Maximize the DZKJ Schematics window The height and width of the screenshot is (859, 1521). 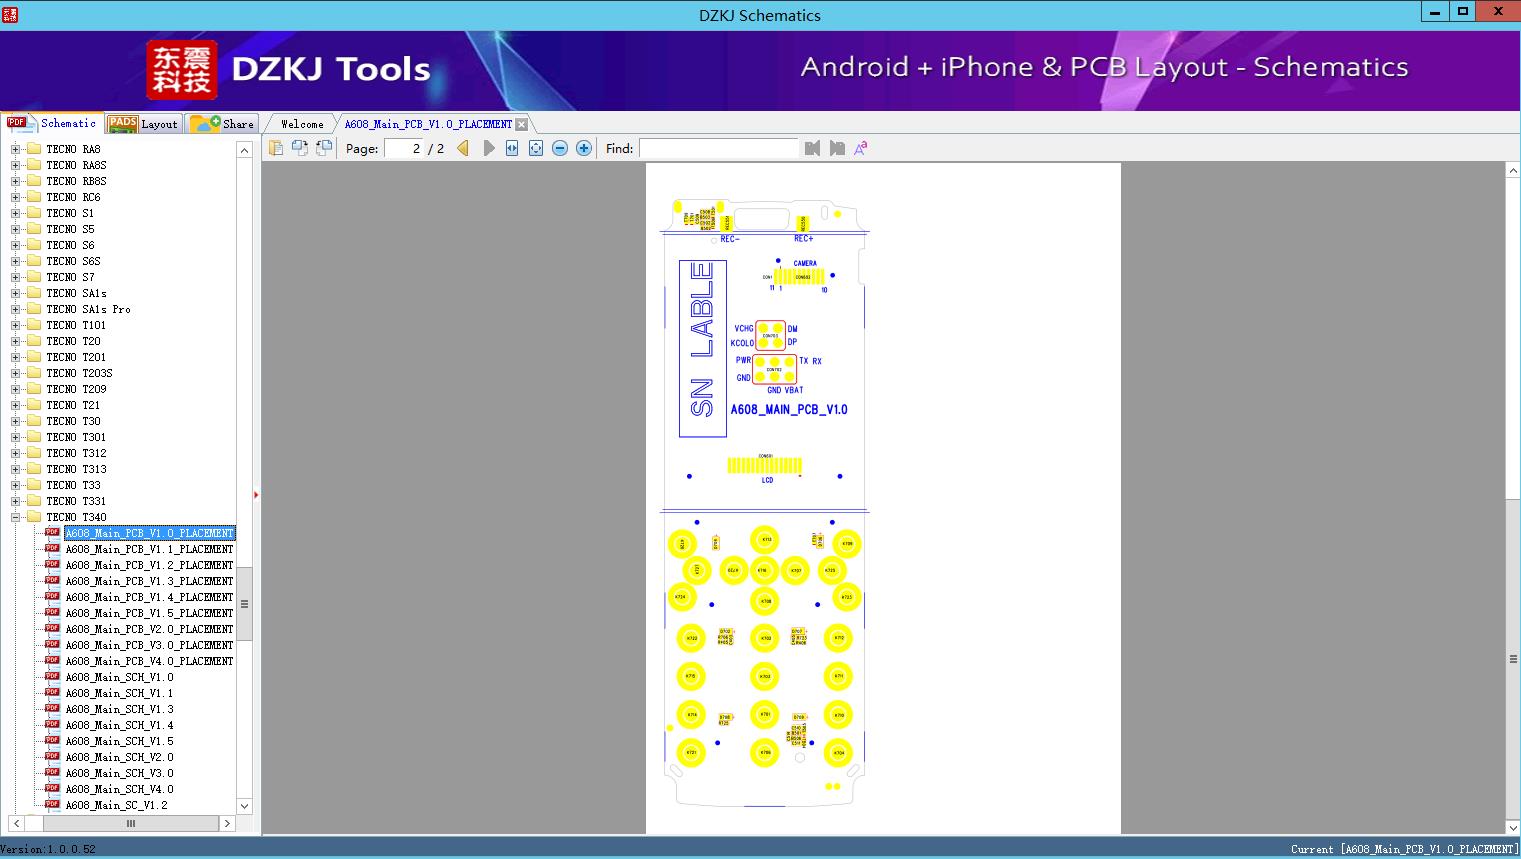click(1463, 11)
